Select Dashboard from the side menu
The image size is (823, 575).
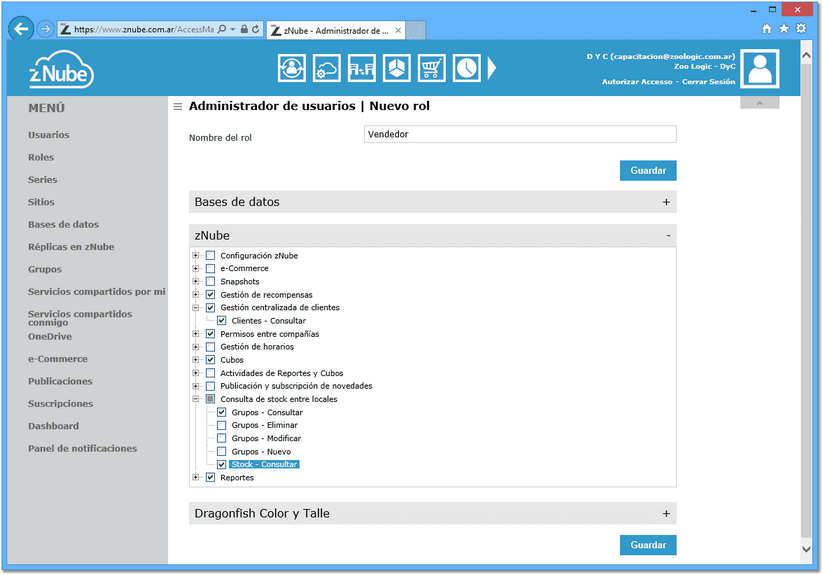[x=54, y=426]
